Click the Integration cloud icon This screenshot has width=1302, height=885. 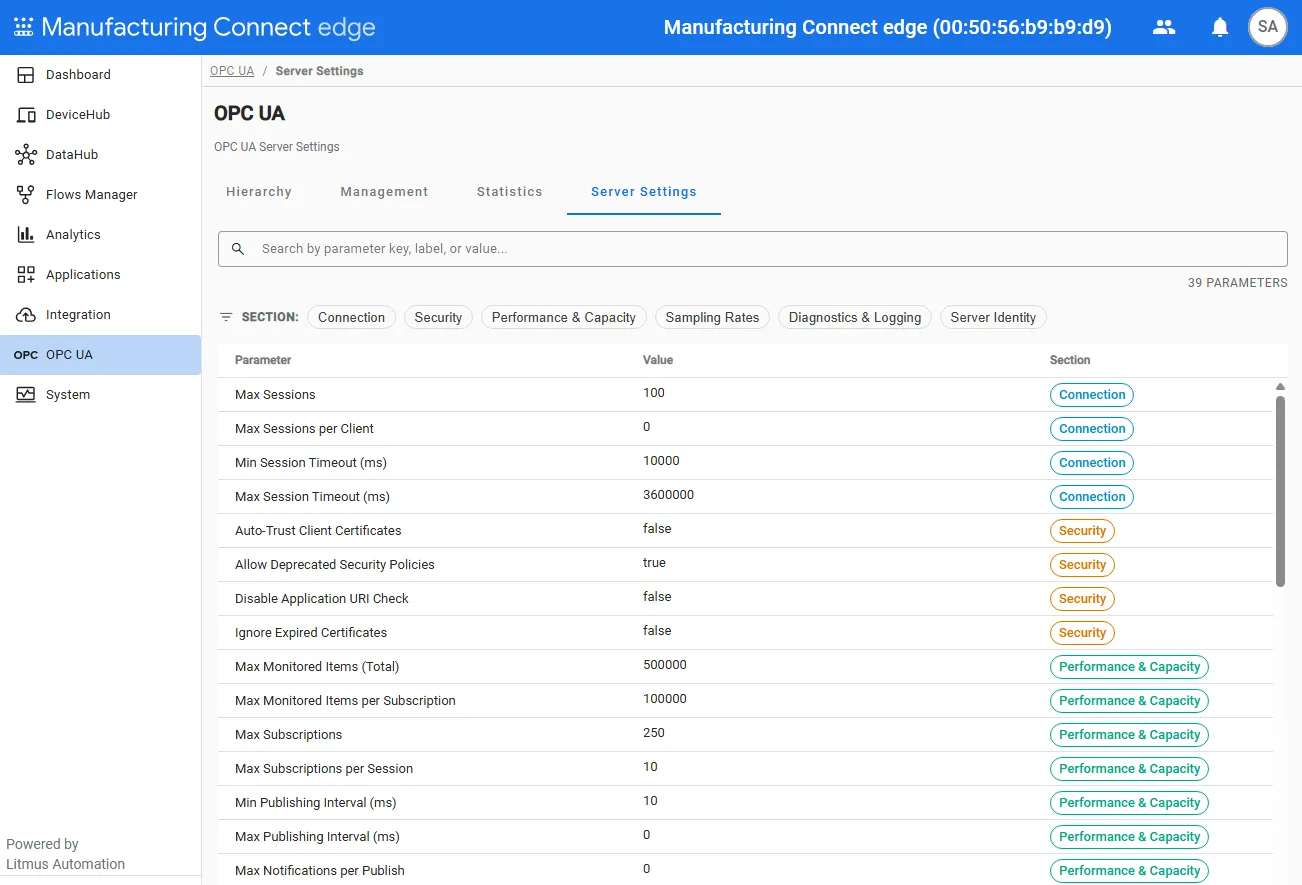[26, 315]
